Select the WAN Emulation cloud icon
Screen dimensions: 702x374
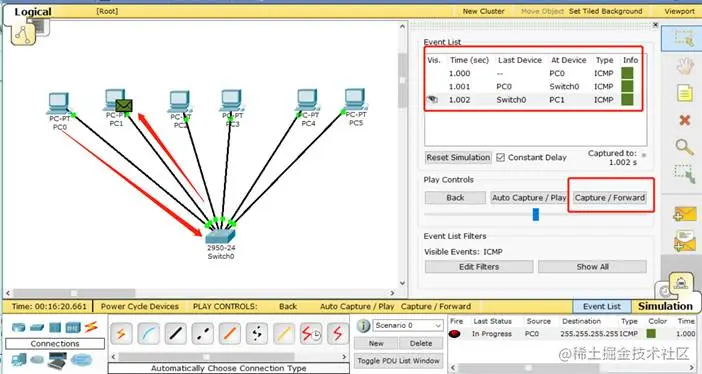37,360
